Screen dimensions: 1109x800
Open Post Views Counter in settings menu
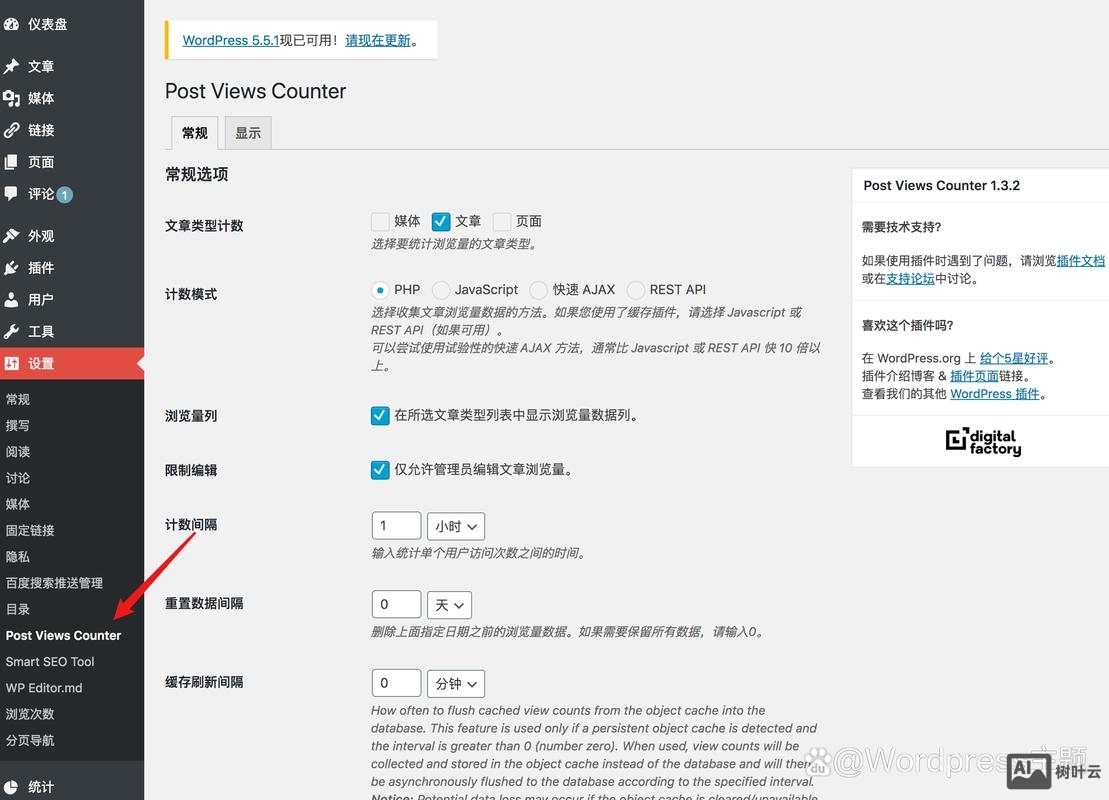click(64, 635)
